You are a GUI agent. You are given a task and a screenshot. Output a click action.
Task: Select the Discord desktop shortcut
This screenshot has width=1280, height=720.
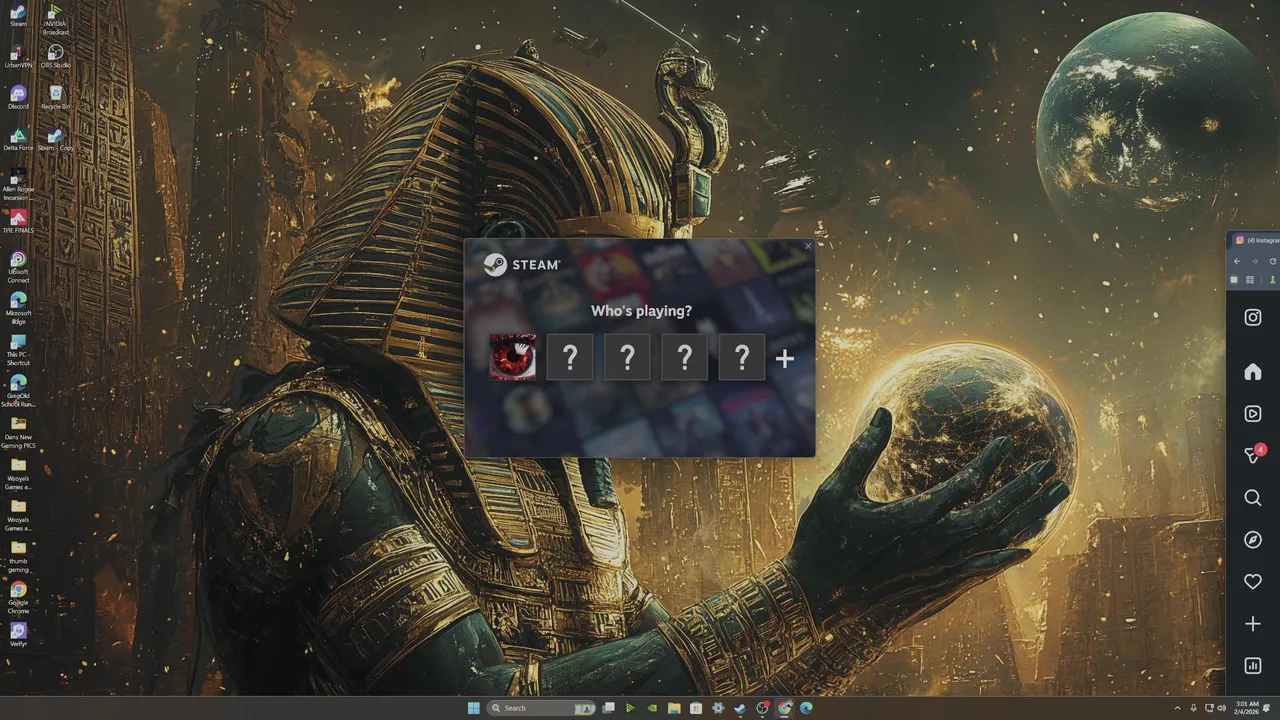coord(18,98)
